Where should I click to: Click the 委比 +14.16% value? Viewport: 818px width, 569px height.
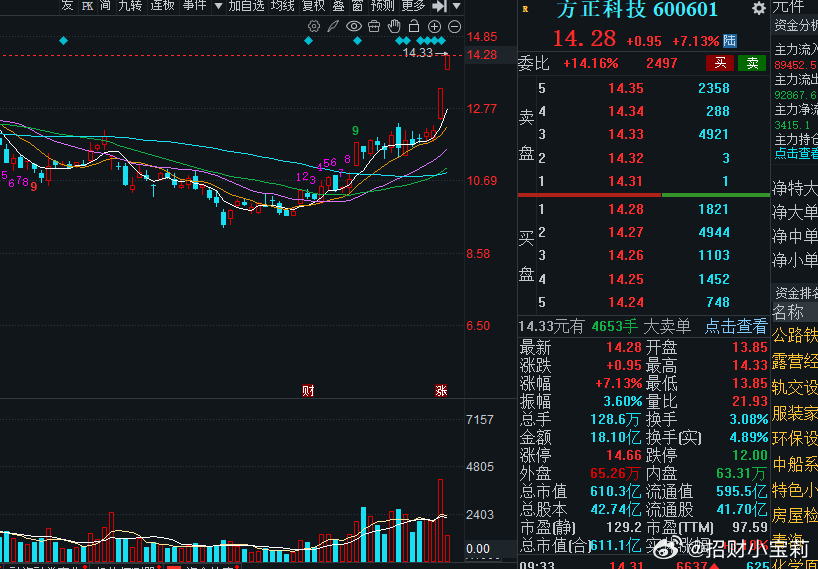point(591,64)
